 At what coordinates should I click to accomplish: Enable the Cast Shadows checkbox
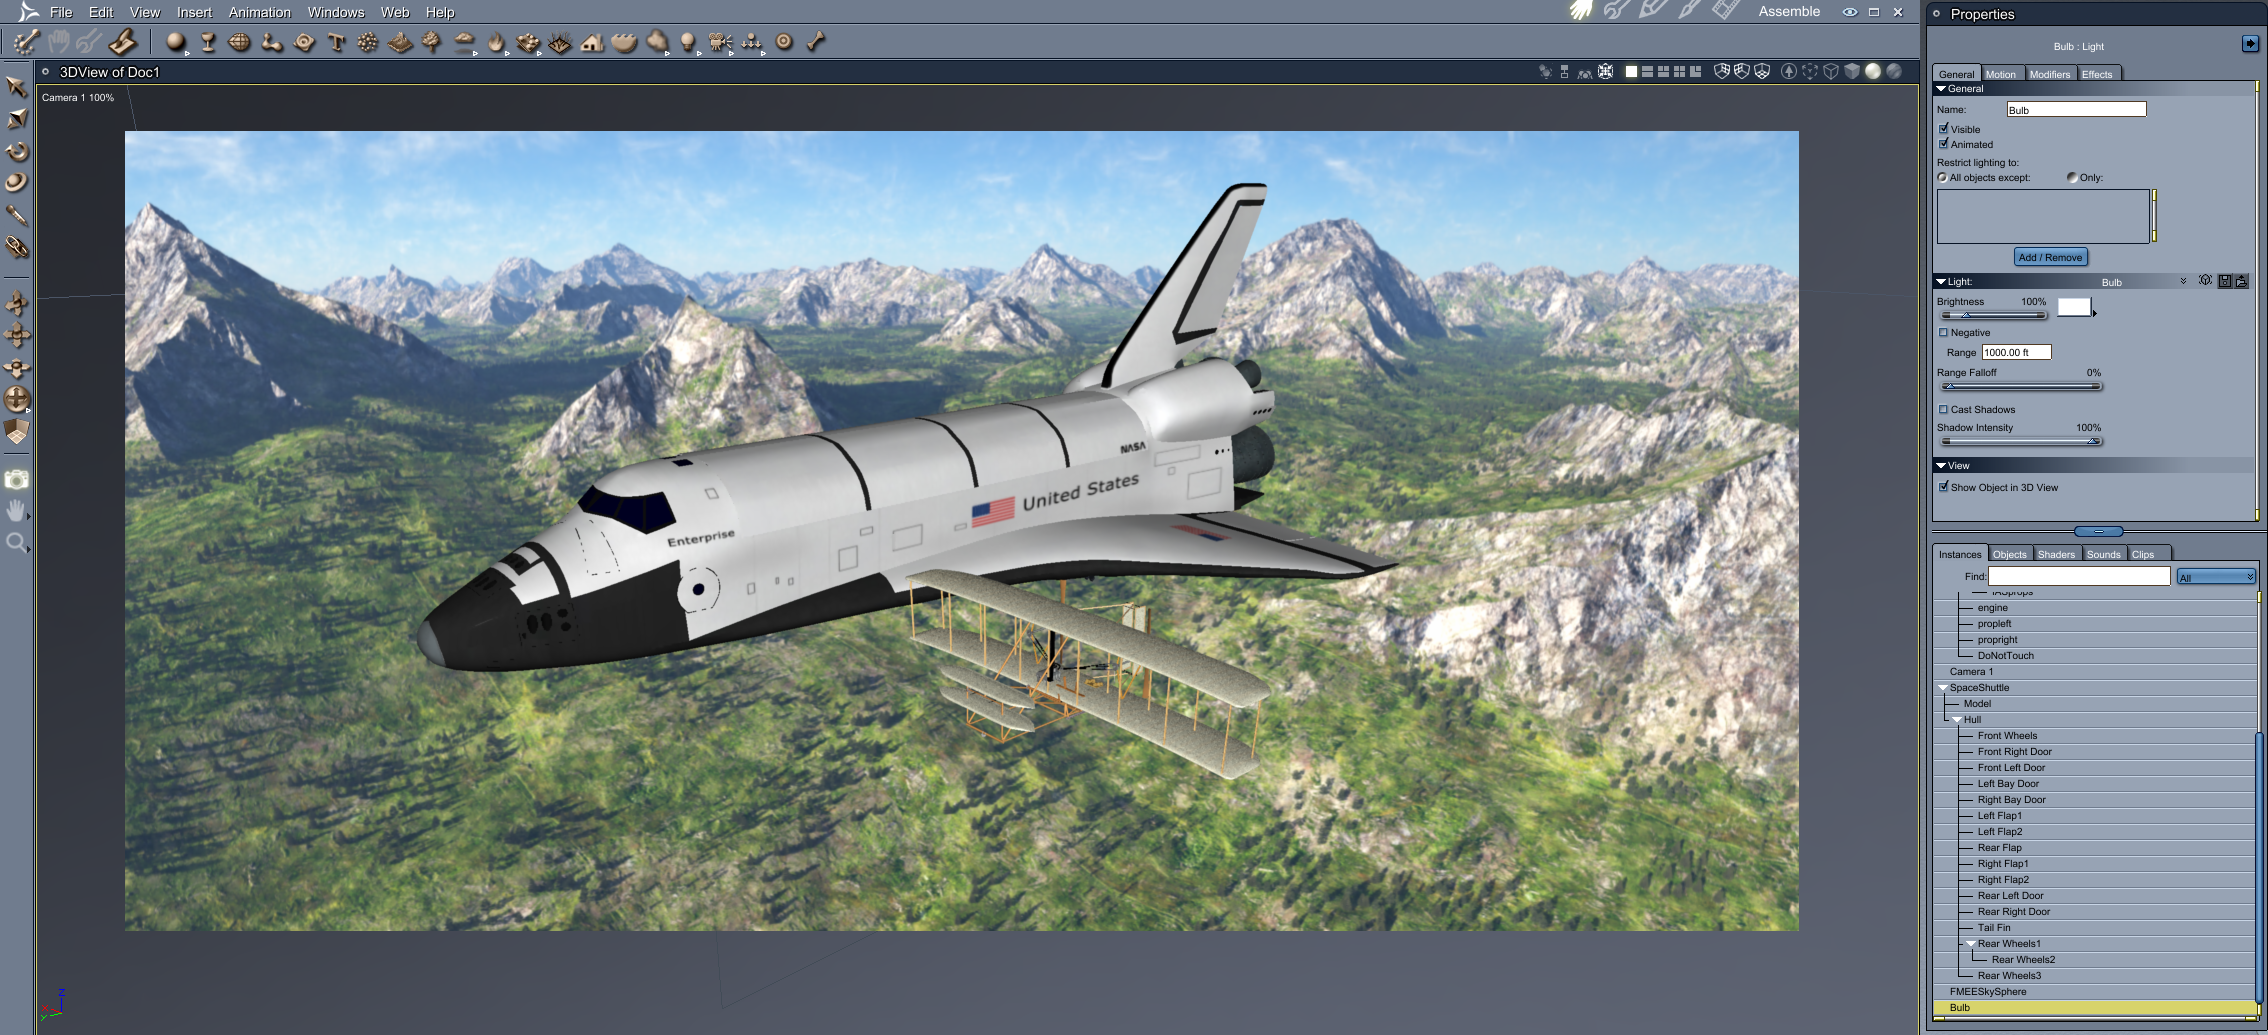1944,410
